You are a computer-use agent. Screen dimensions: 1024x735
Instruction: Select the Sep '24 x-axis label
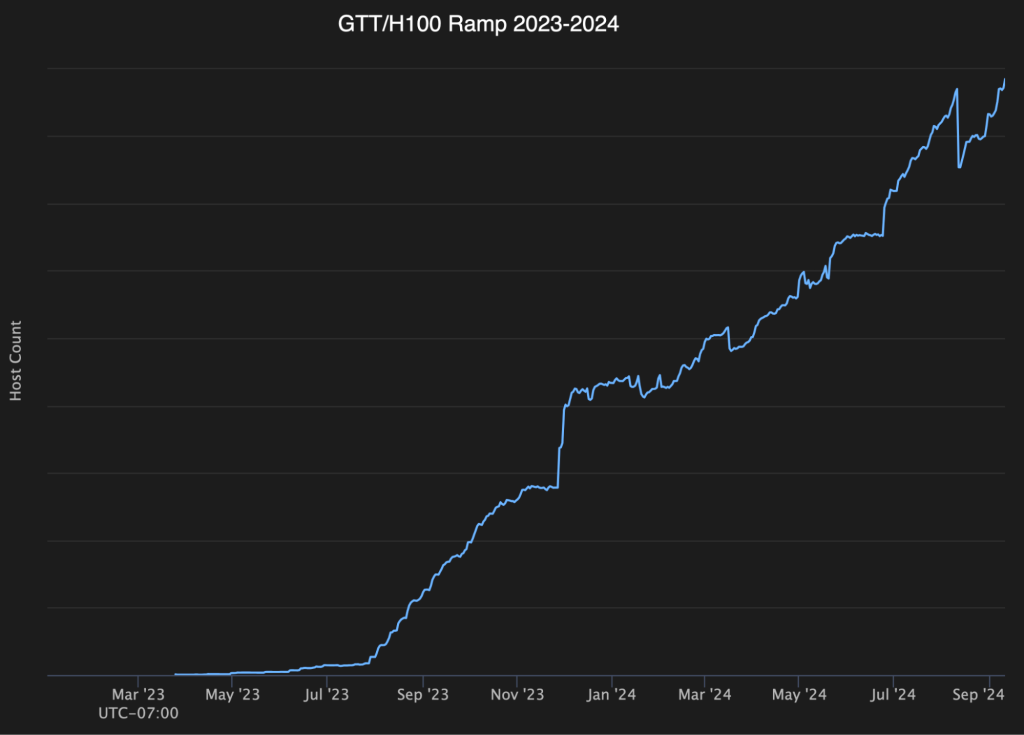click(978, 694)
